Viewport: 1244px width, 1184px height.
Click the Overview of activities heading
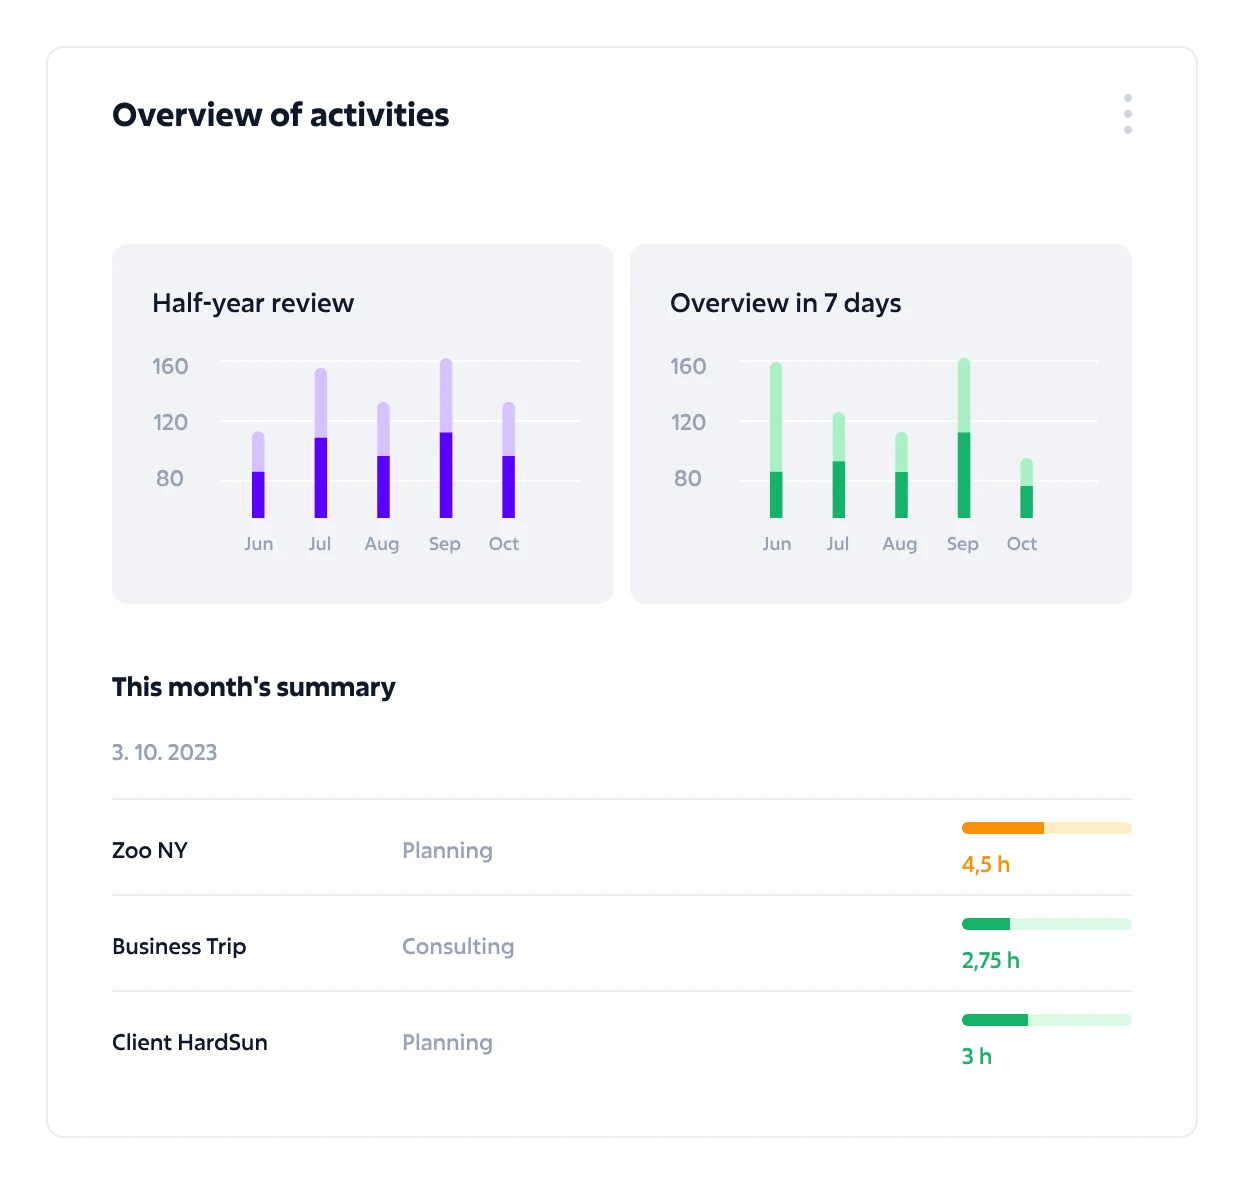281,115
